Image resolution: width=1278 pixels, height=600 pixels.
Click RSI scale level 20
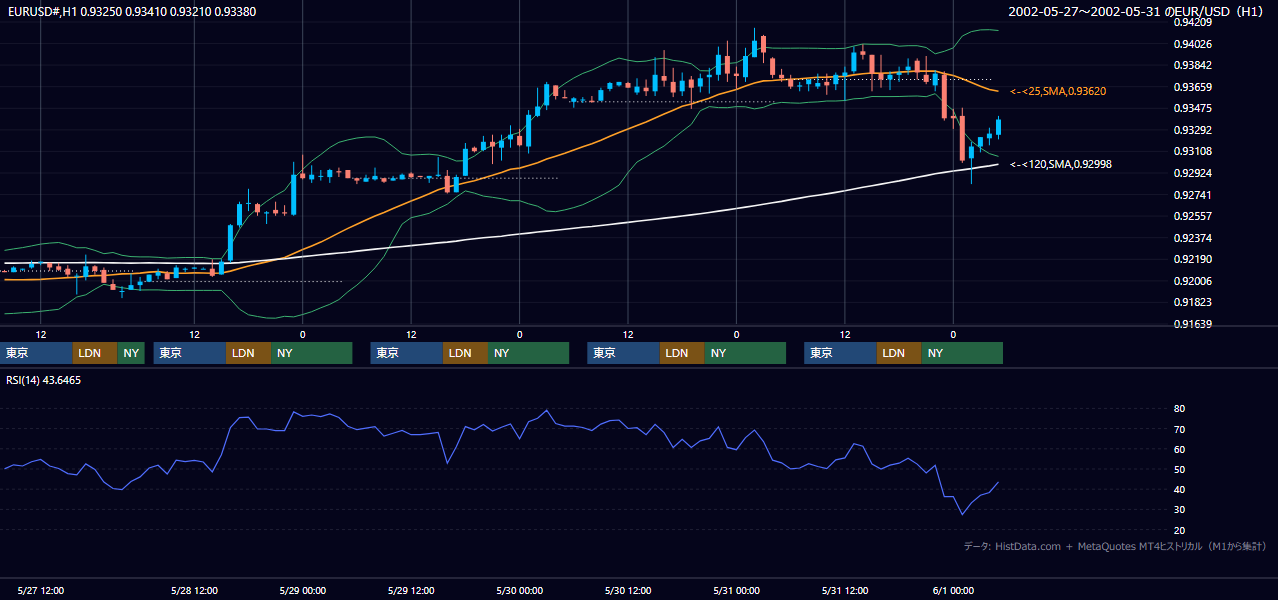(1179, 530)
